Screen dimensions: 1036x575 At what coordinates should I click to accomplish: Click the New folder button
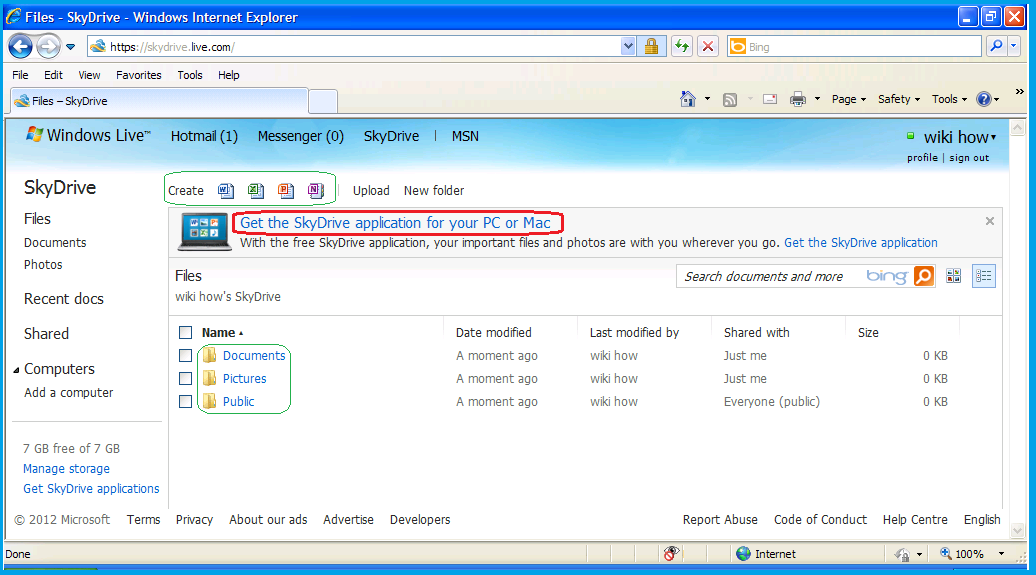(x=434, y=190)
